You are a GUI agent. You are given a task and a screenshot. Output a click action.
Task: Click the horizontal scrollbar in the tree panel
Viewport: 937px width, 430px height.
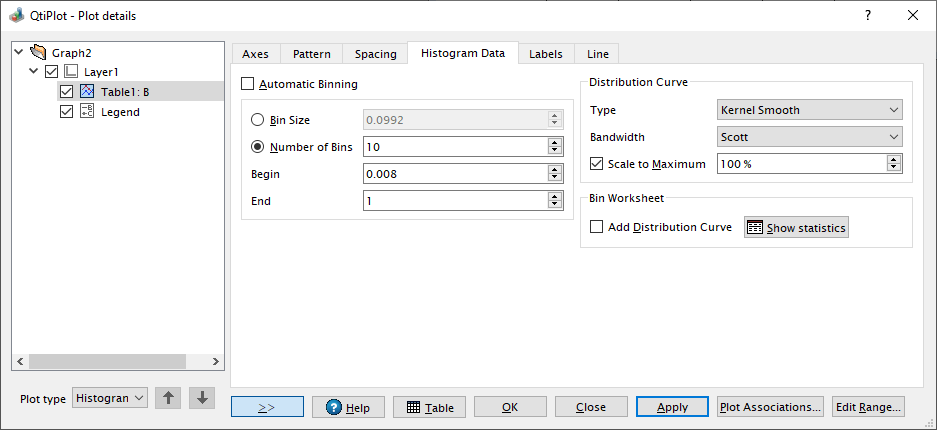(x=117, y=362)
